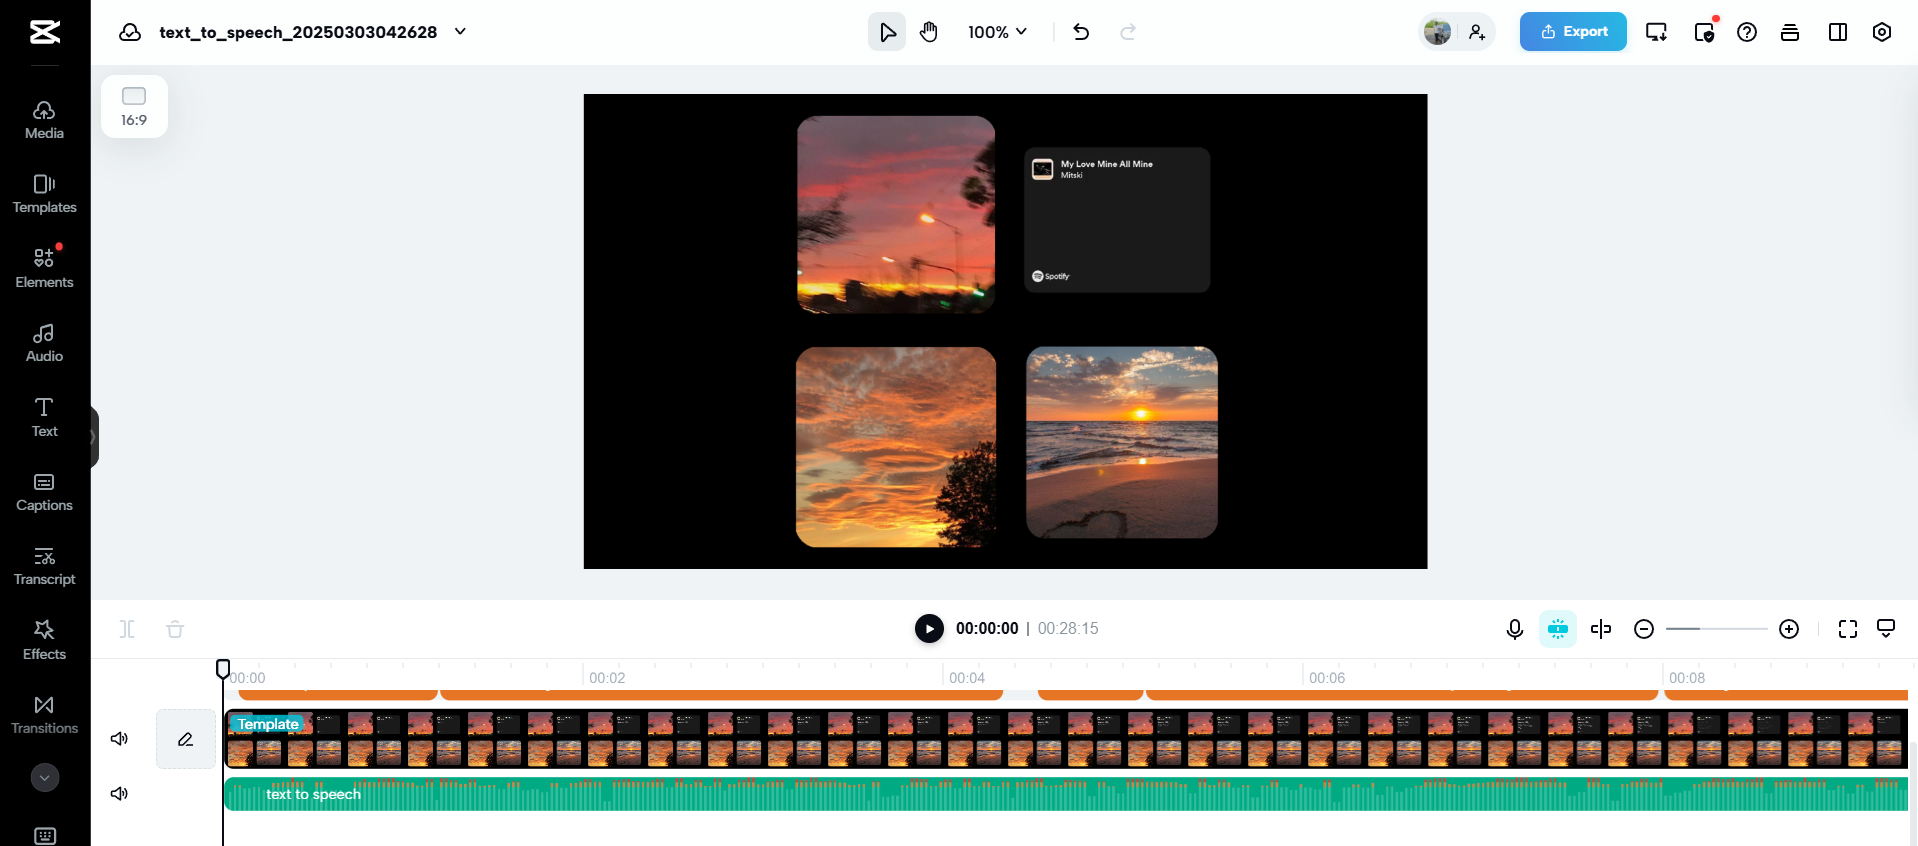Invite collaborators with add-person icon
This screenshot has height=846, width=1918.
coord(1477,32)
